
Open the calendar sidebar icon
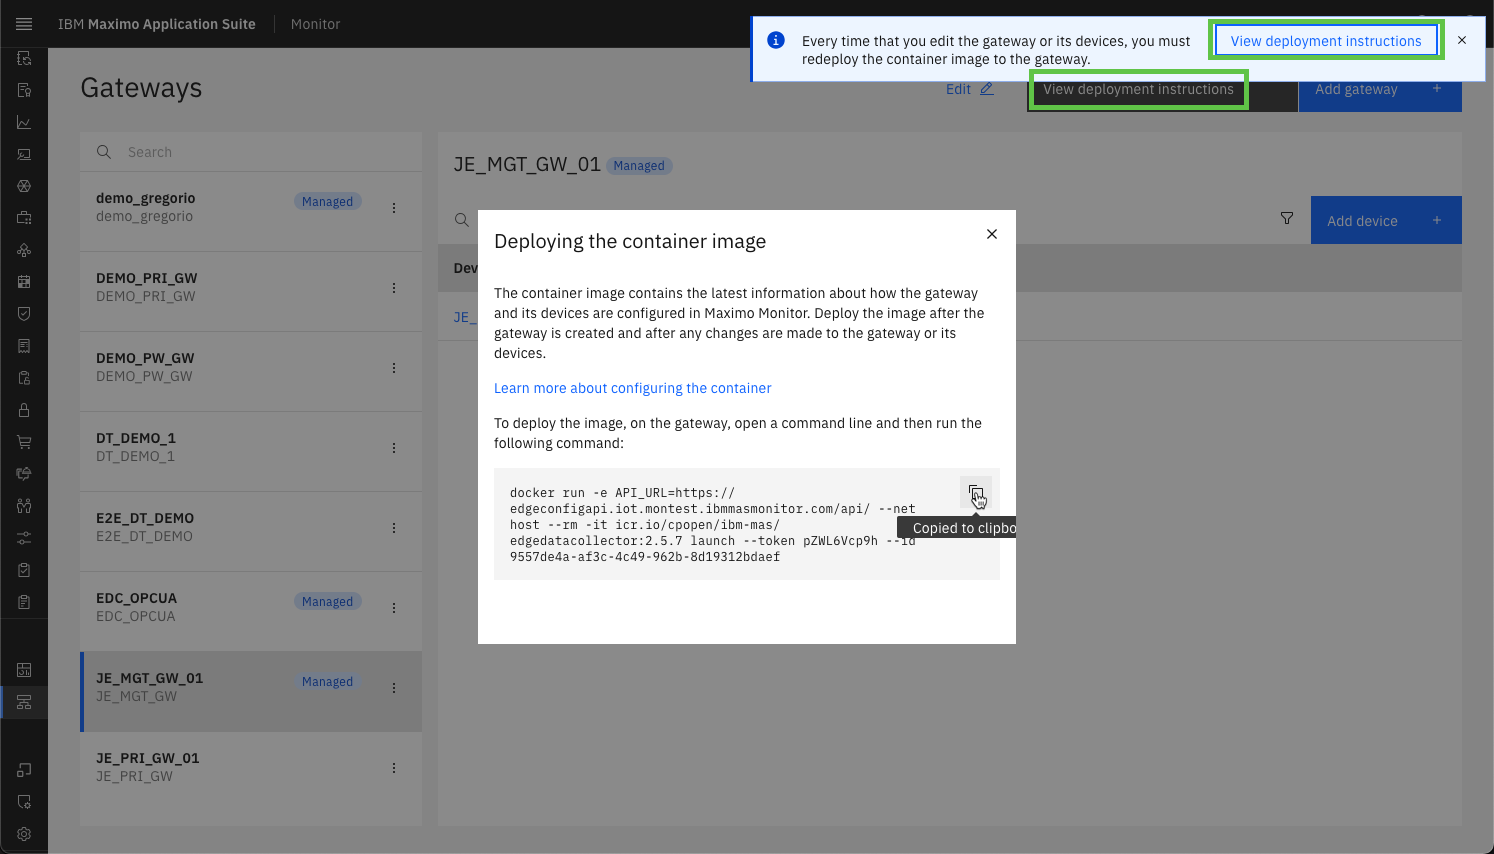click(x=24, y=282)
